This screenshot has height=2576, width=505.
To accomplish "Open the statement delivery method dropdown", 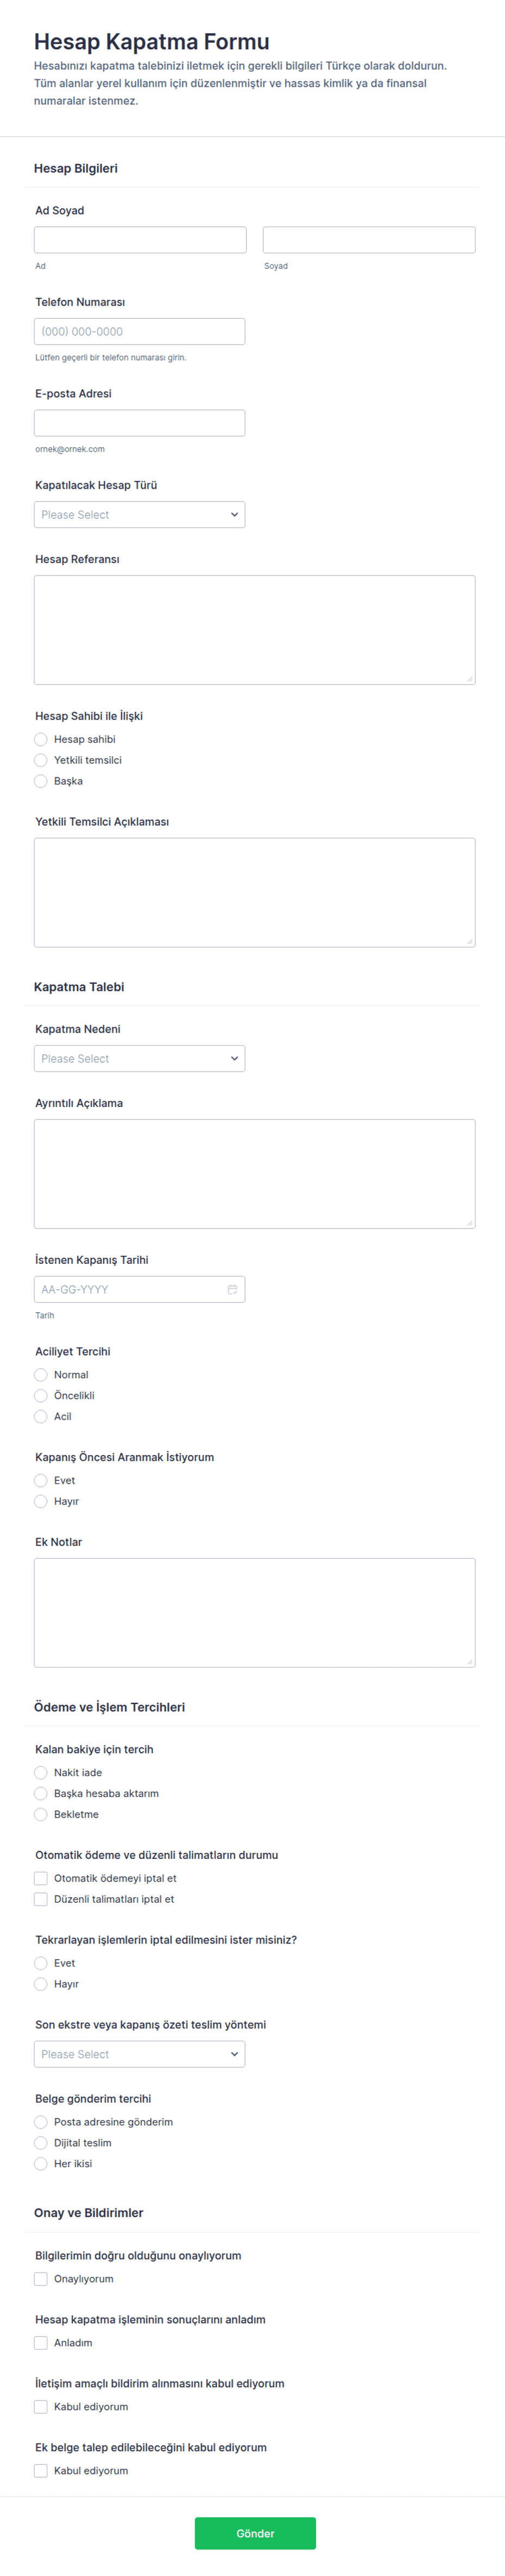I will pos(139,2054).
